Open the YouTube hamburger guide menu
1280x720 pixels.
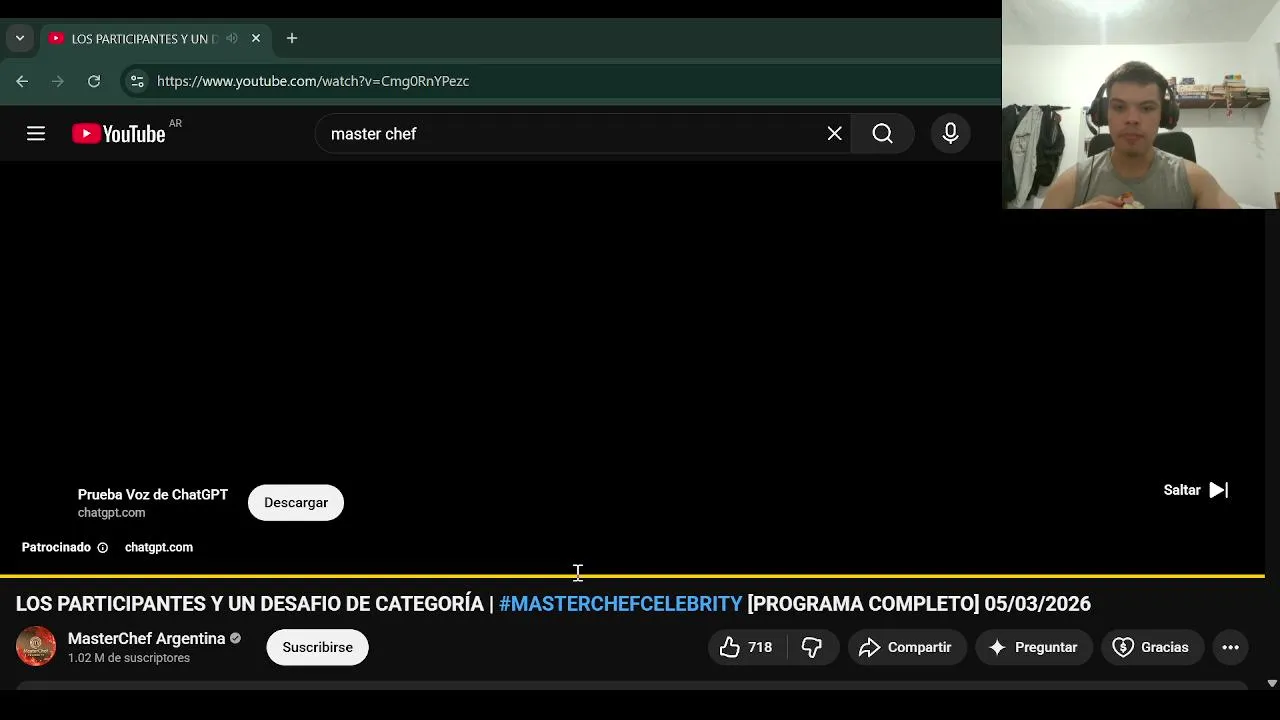pyautogui.click(x=36, y=133)
